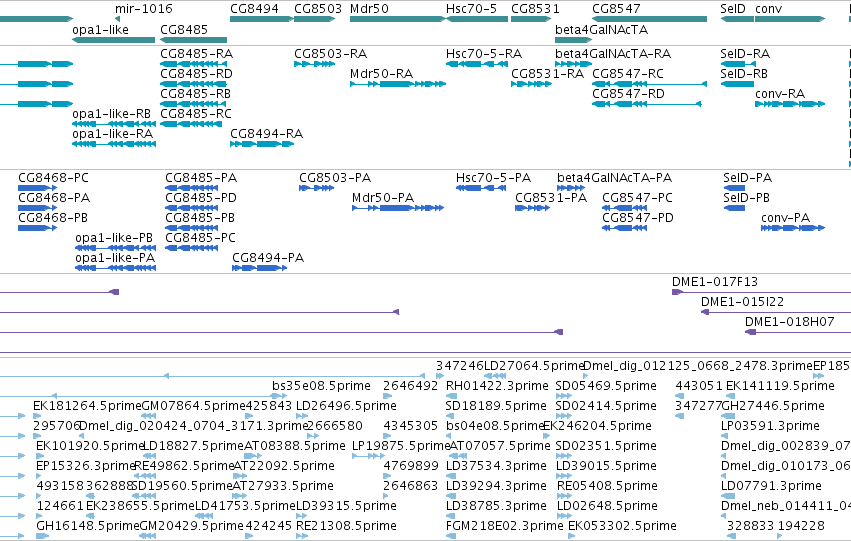Click EST label LP03591.3prime
The image size is (851, 541).
(x=770, y=426)
